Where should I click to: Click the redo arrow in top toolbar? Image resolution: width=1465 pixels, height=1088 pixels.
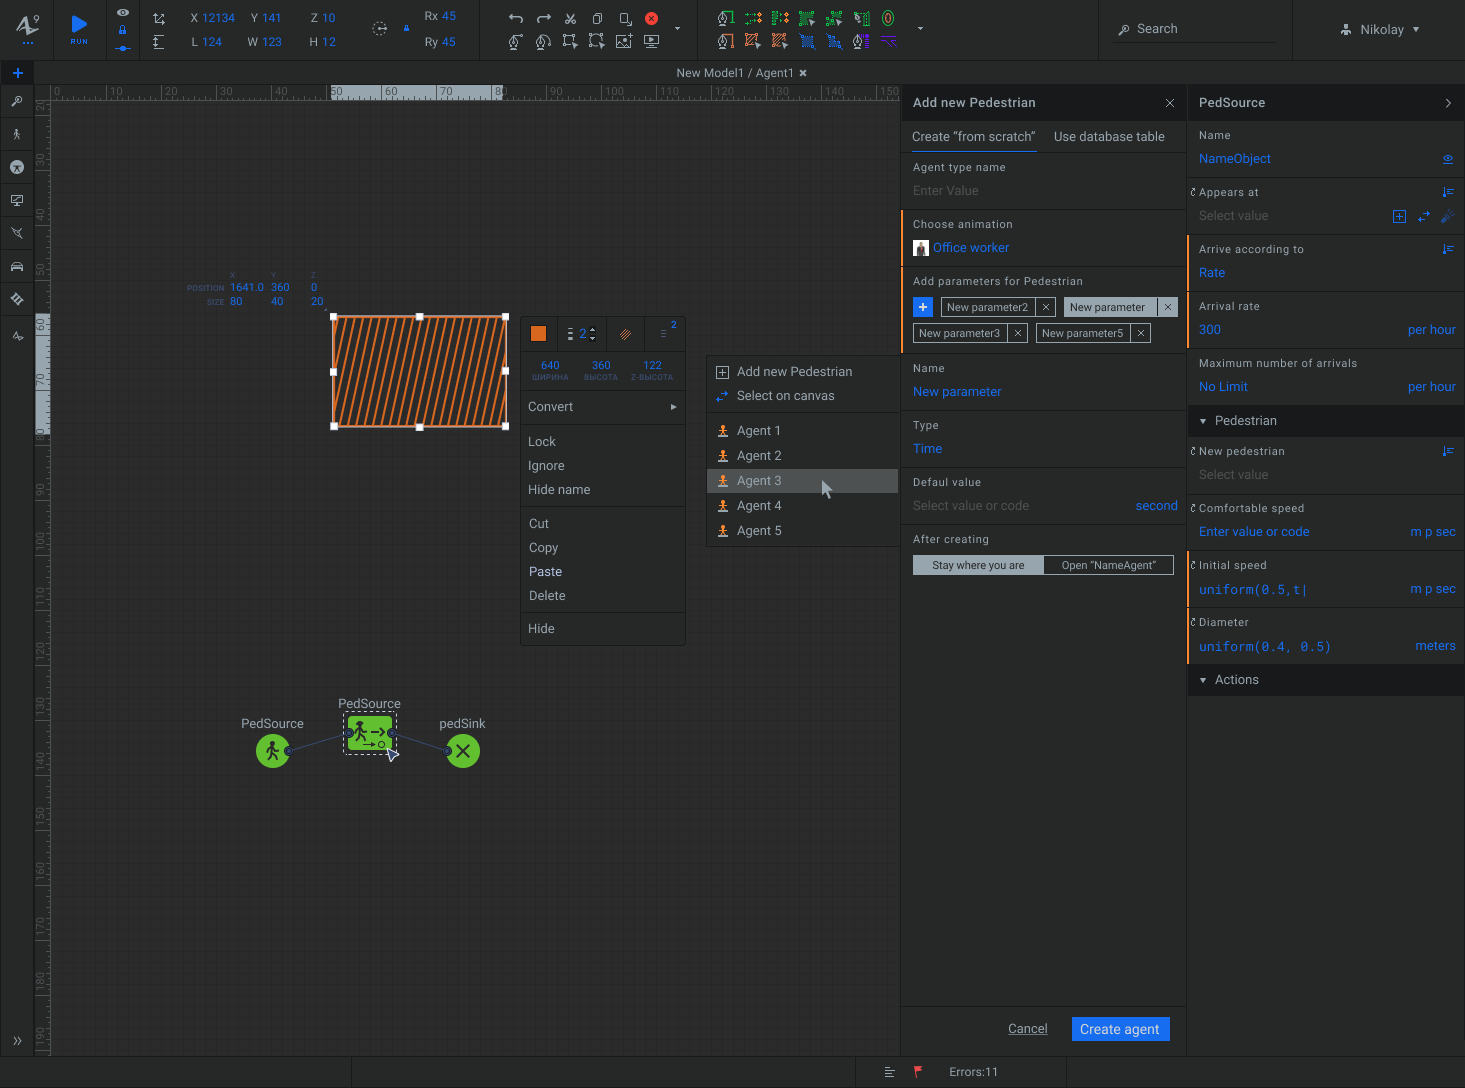click(x=543, y=18)
